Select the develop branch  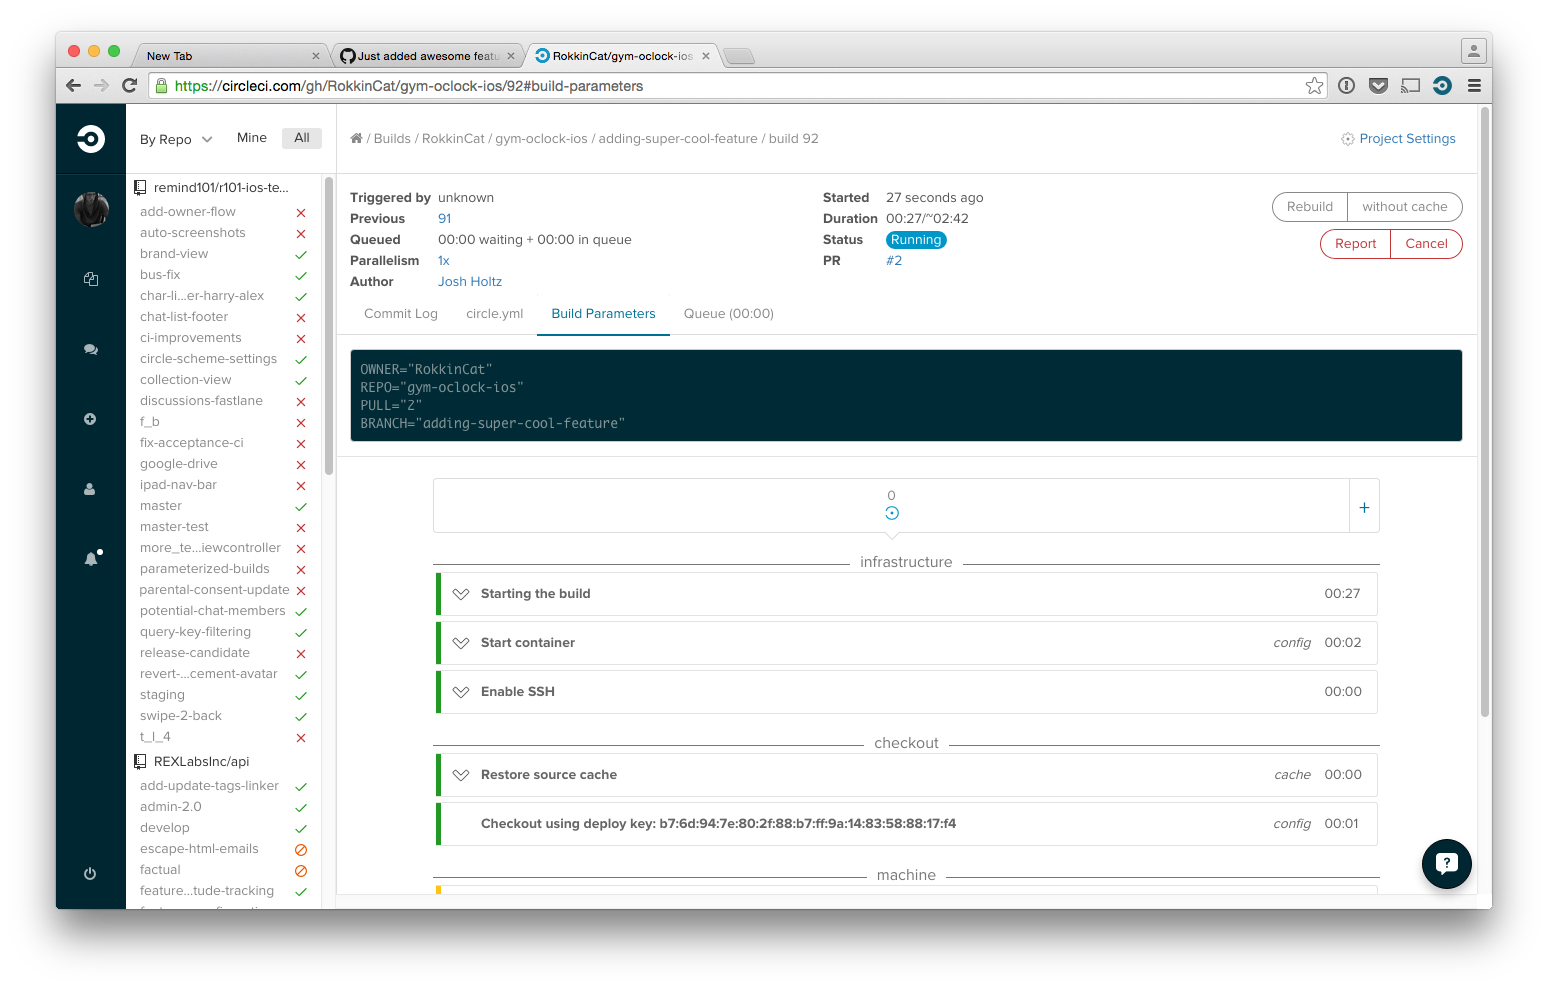coord(165,828)
